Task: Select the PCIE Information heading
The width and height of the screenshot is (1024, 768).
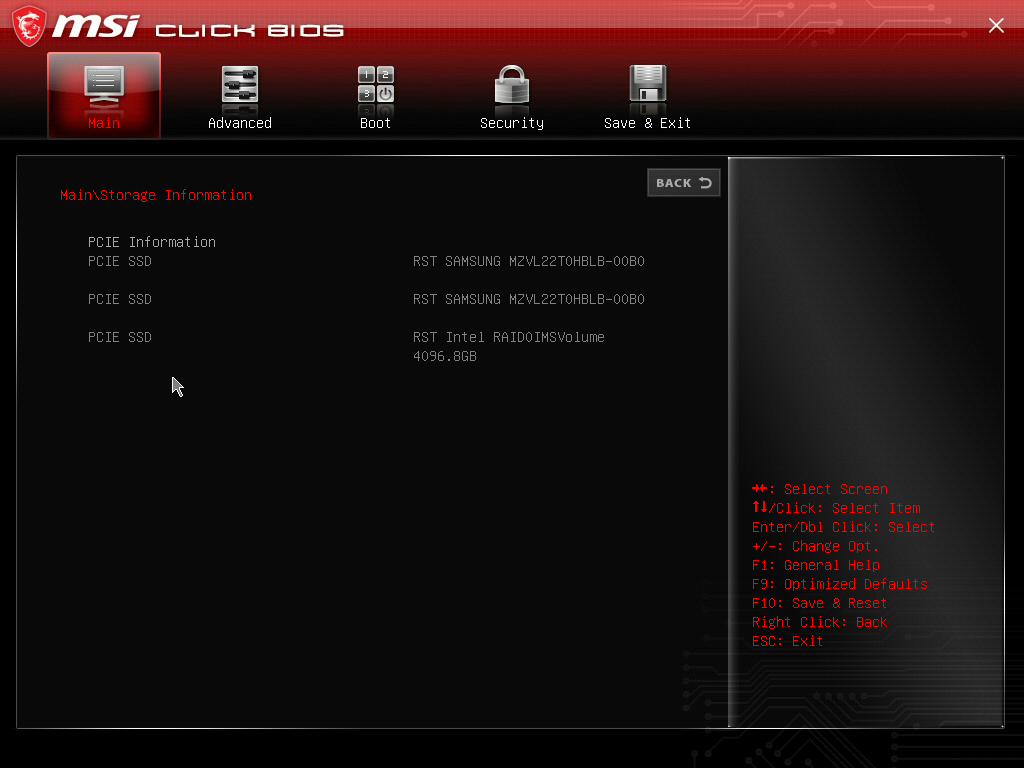Action: pyautogui.click(x=152, y=242)
